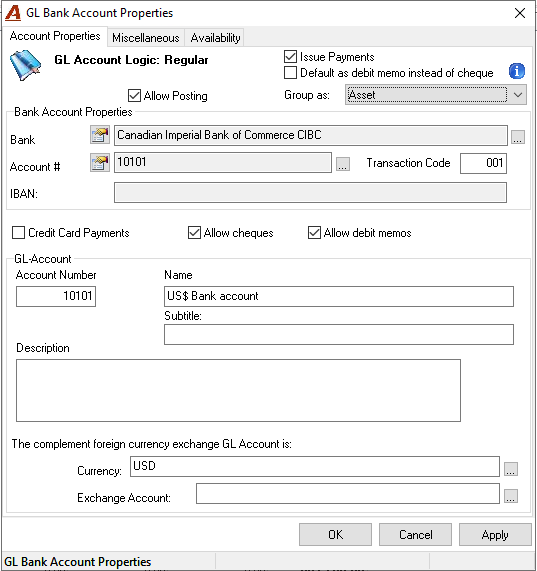Click the Transaction Code field with 001
537x571 pixels.
pyautogui.click(x=483, y=164)
